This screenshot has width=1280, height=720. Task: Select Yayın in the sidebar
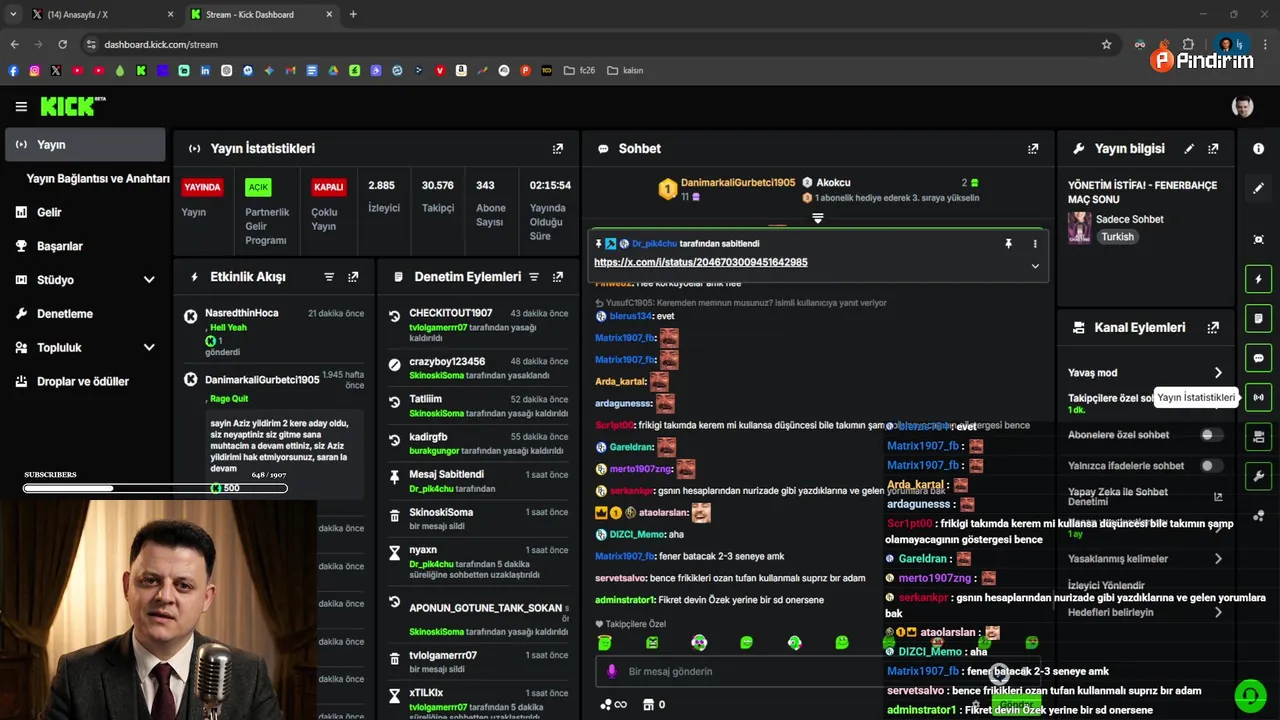(85, 145)
